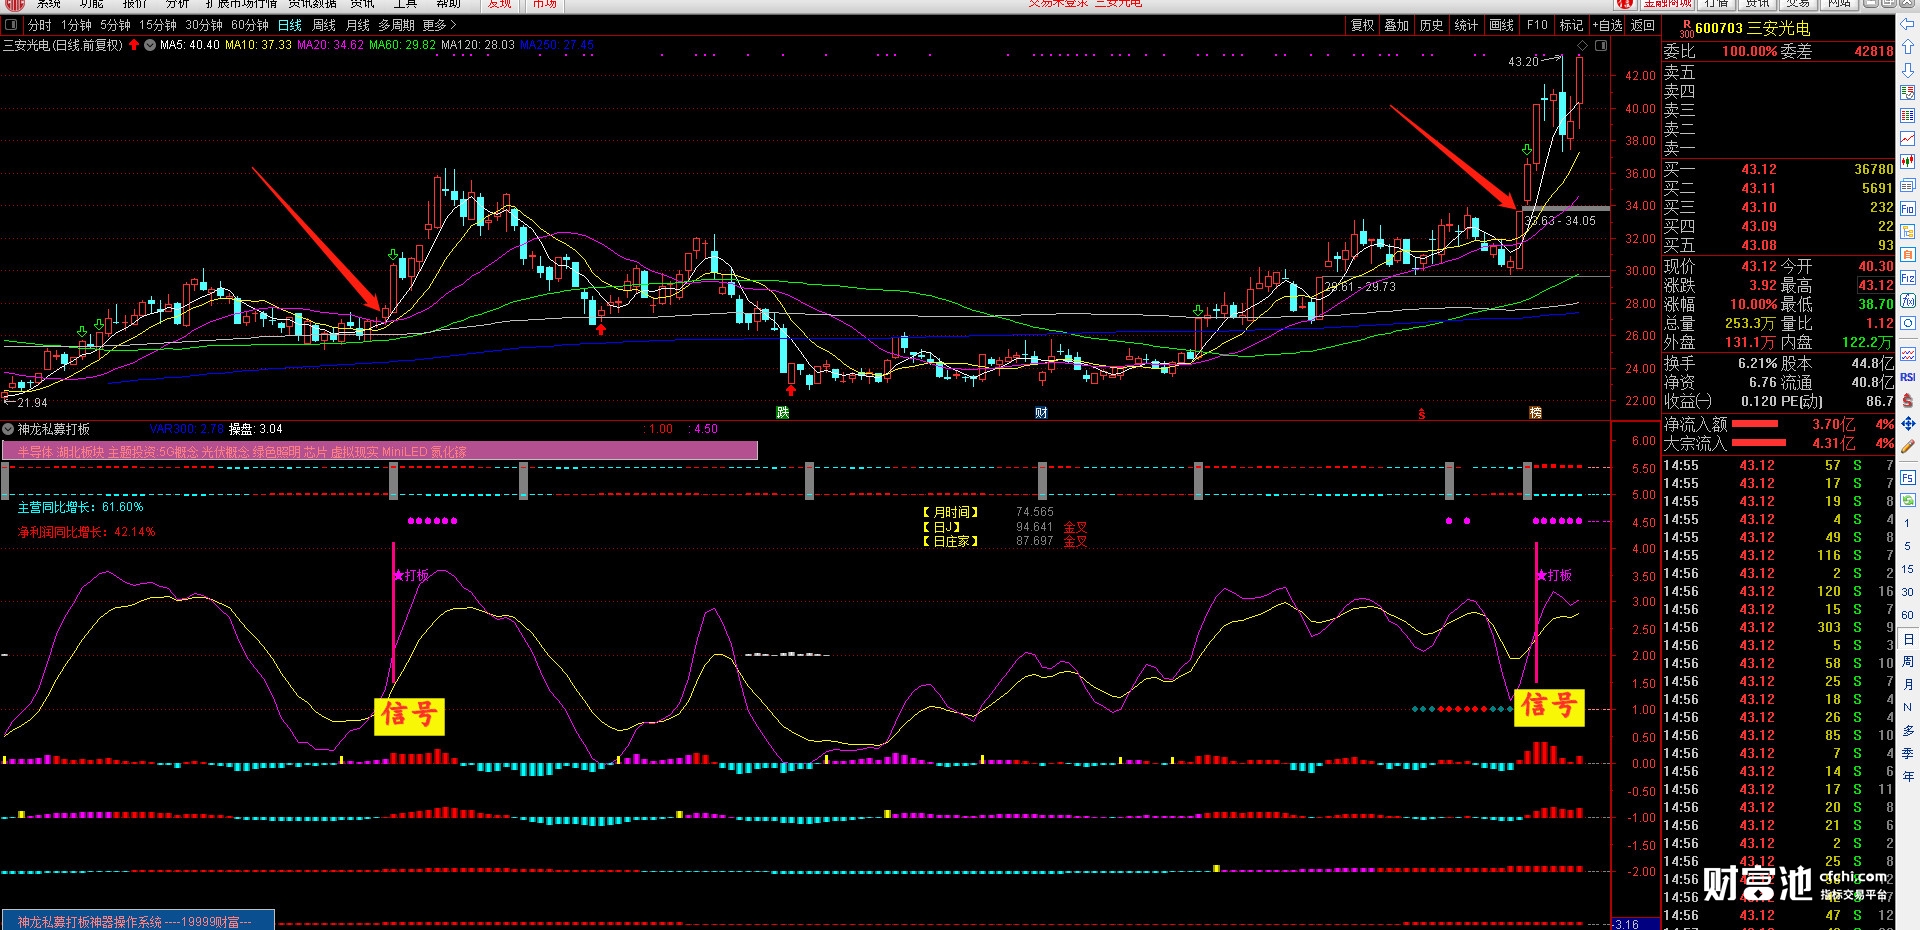Screen dimensions: 1920x930
Task: Click the purple sector concept bar
Action: pos(380,452)
